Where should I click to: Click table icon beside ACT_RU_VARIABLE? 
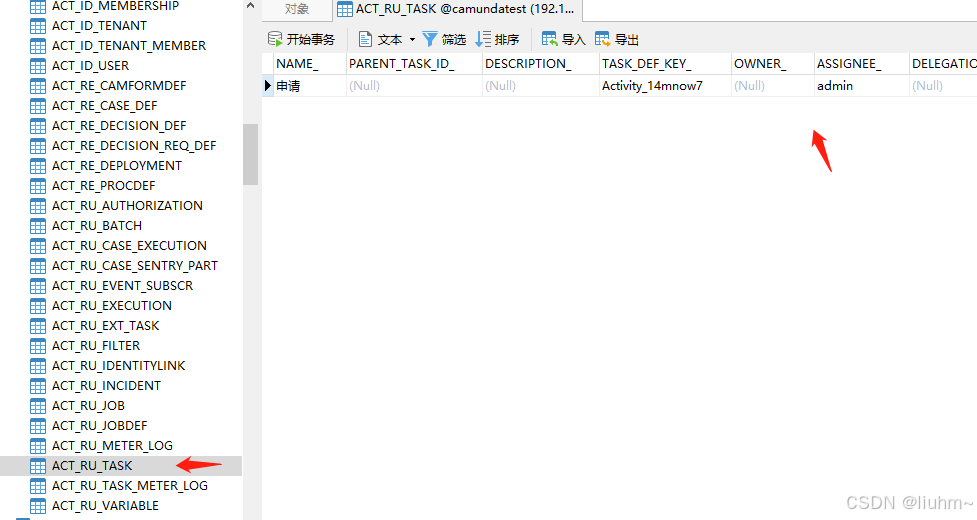click(38, 506)
